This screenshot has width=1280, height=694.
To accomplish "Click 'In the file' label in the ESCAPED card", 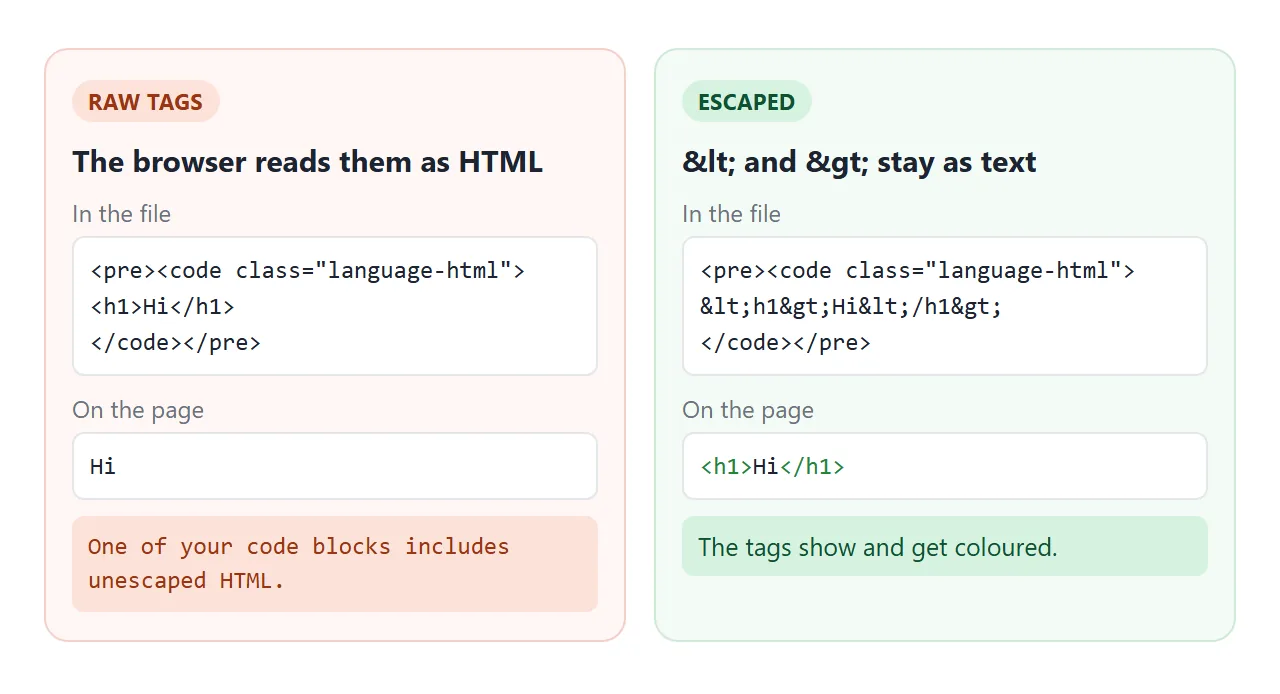I will pyautogui.click(x=731, y=214).
